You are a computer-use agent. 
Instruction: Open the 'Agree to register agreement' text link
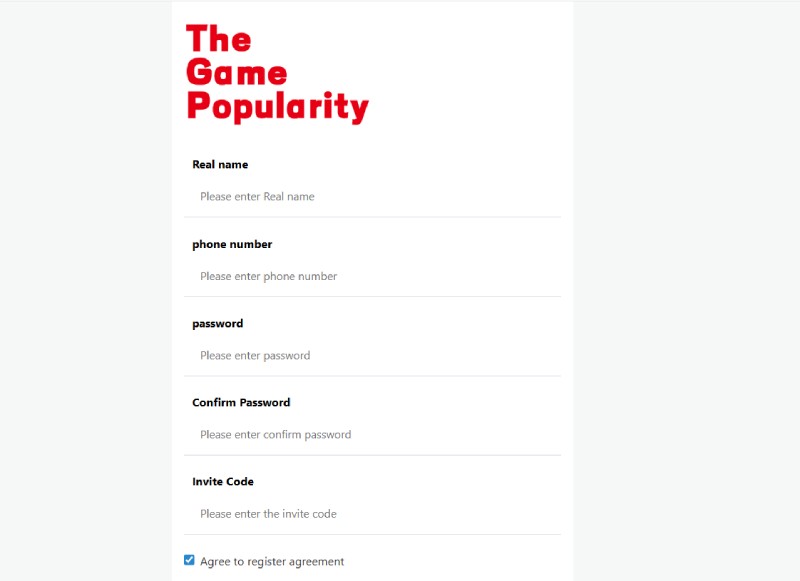pyautogui.click(x=272, y=562)
